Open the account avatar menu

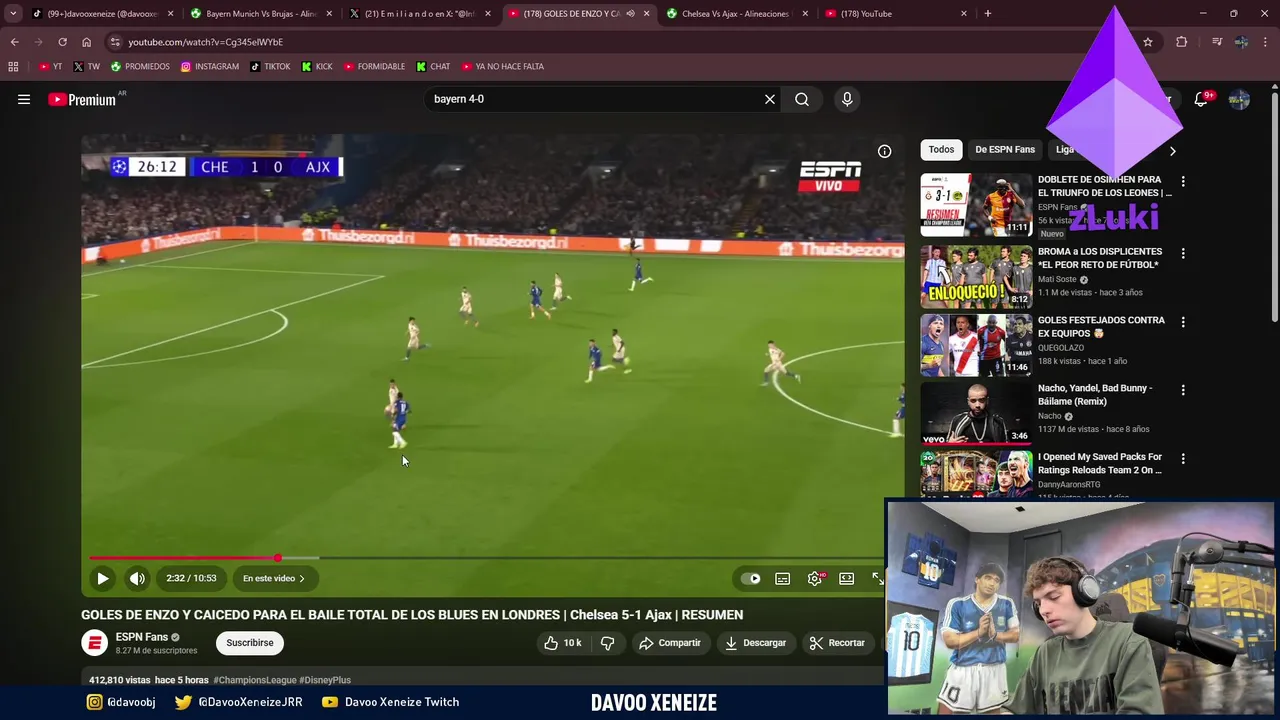click(x=1239, y=99)
